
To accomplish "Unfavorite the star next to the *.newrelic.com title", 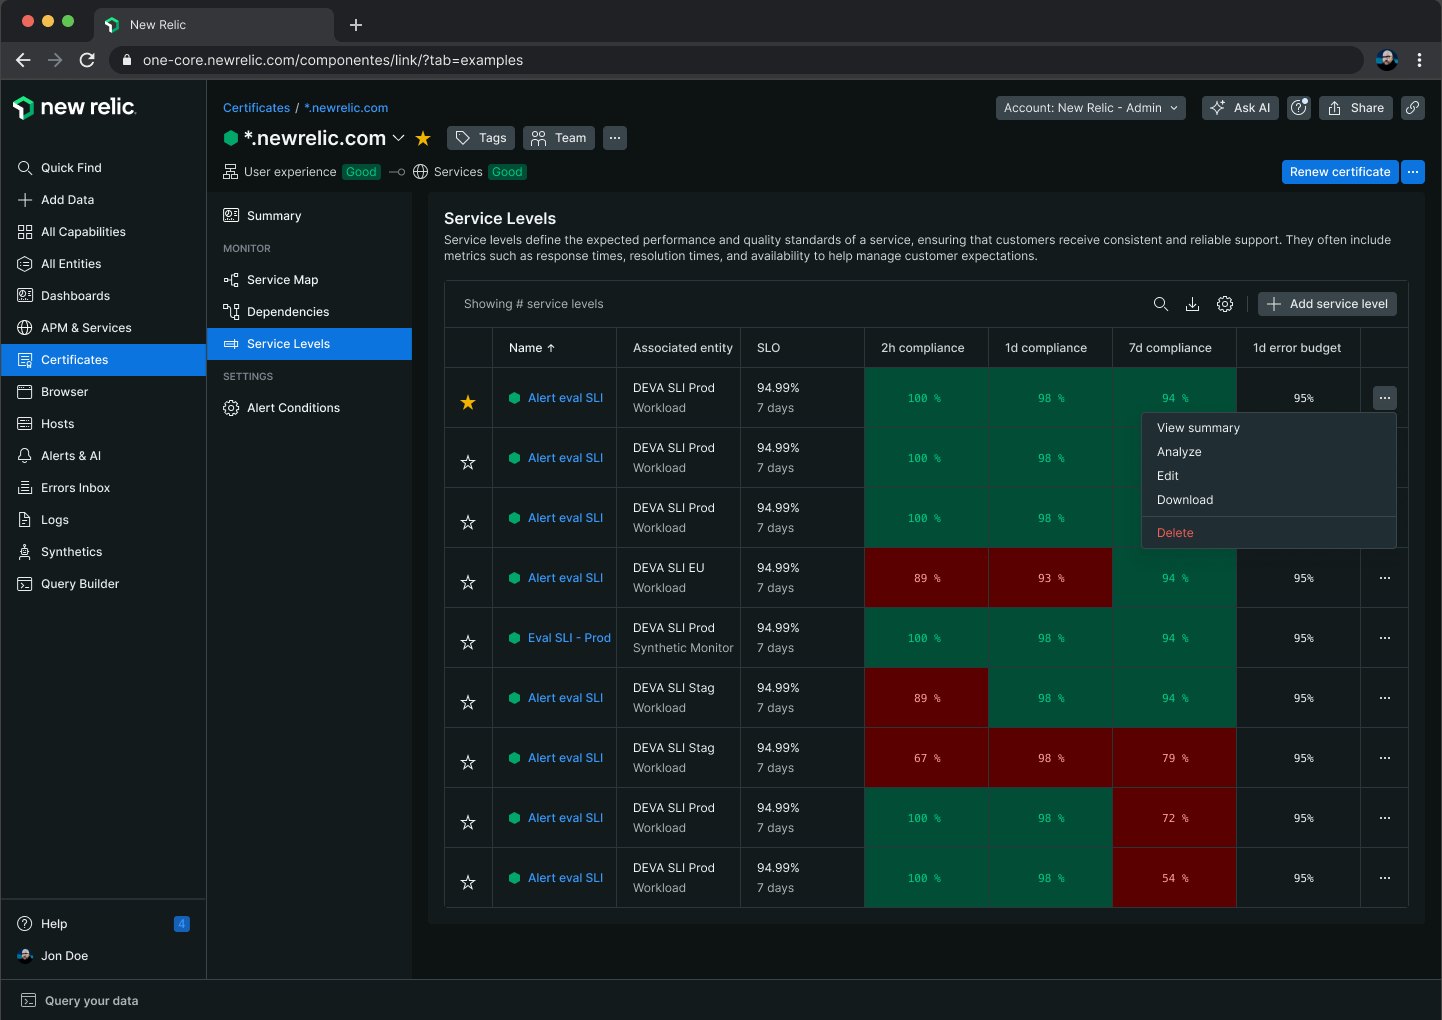I will pyautogui.click(x=423, y=138).
